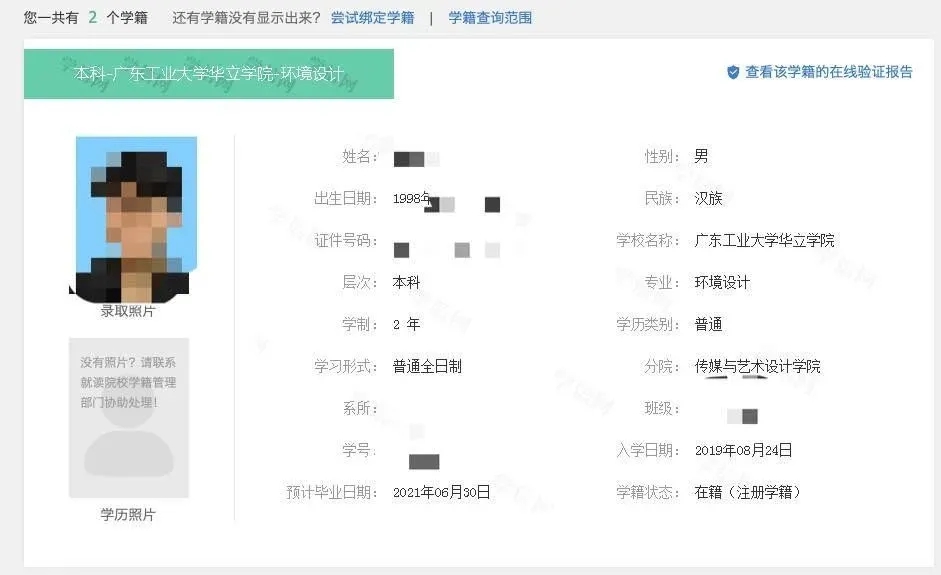Image resolution: width=941 pixels, height=575 pixels.
Task: Click the 学历照片 caption text
Action: click(x=128, y=514)
